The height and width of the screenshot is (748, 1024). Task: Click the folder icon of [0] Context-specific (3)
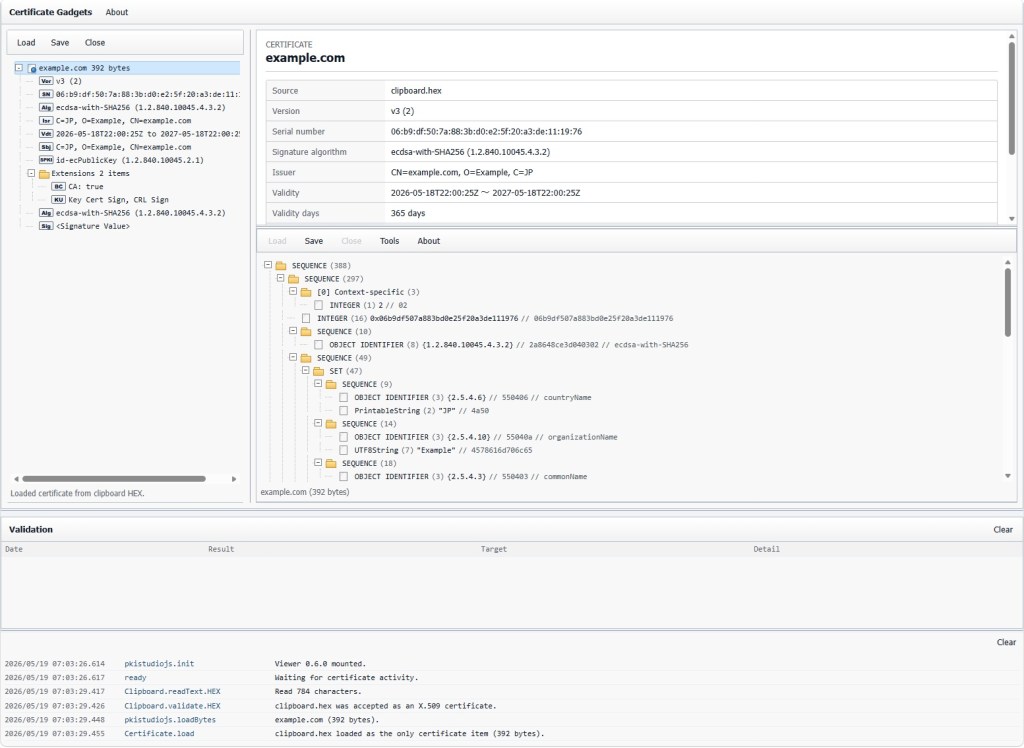306,292
